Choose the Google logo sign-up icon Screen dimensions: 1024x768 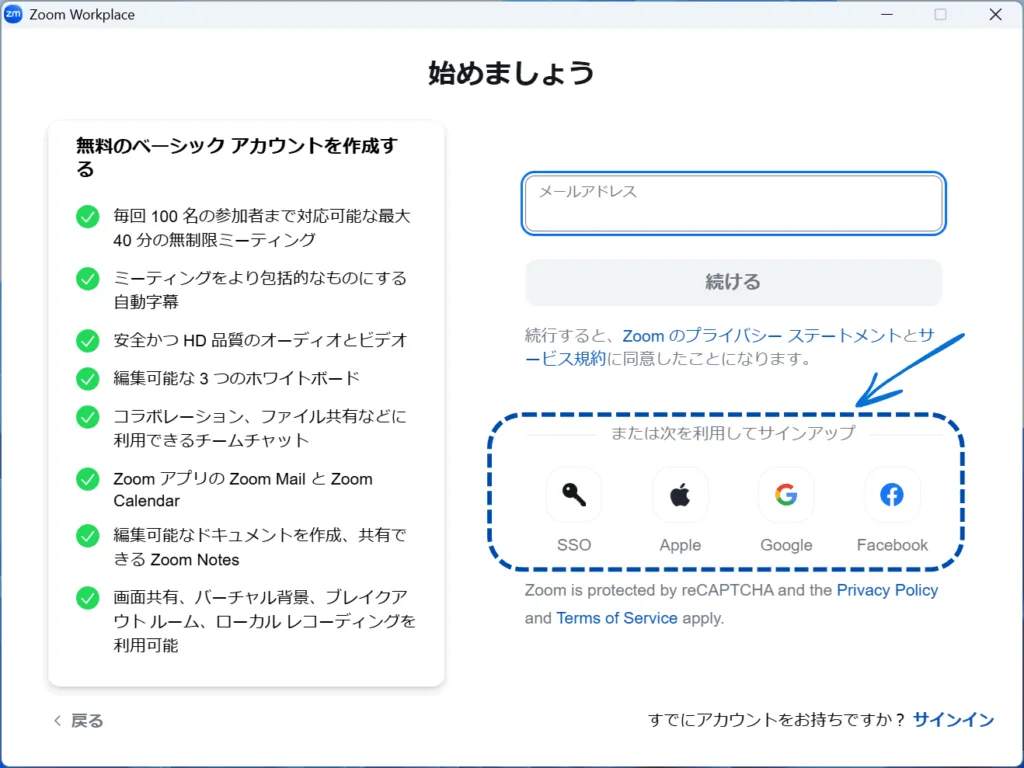tap(786, 494)
